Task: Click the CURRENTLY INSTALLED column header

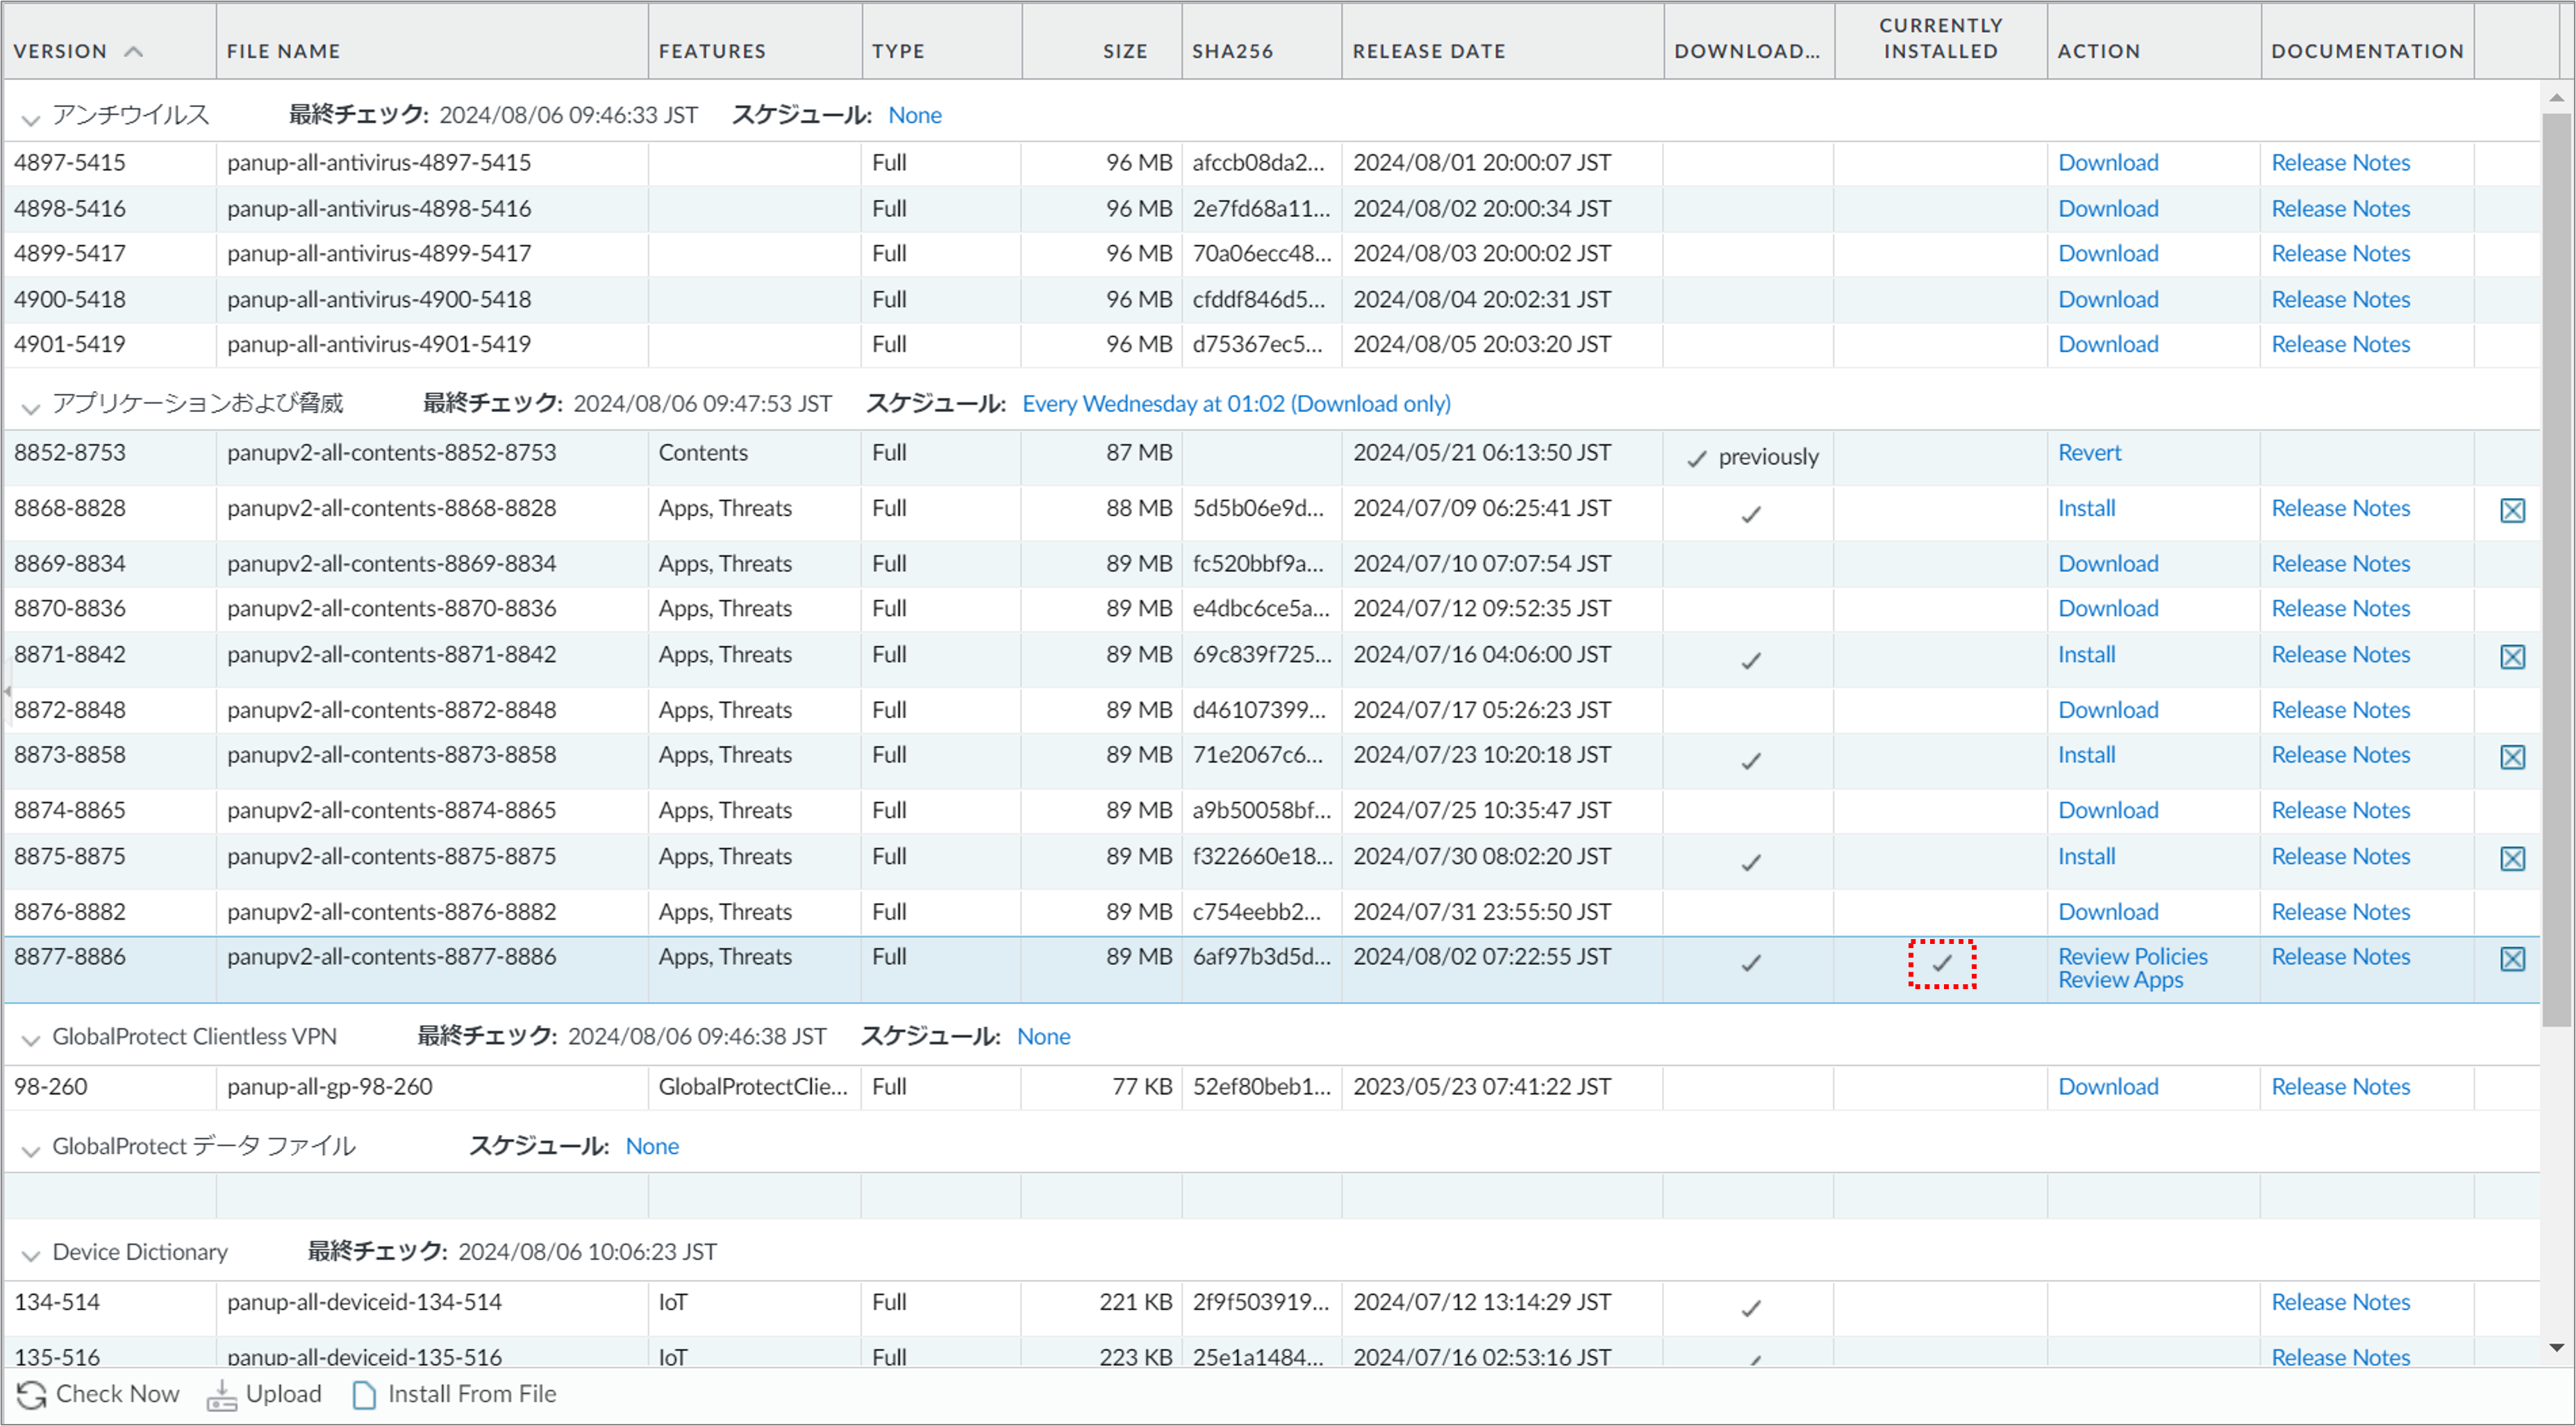Action: [x=1940, y=38]
